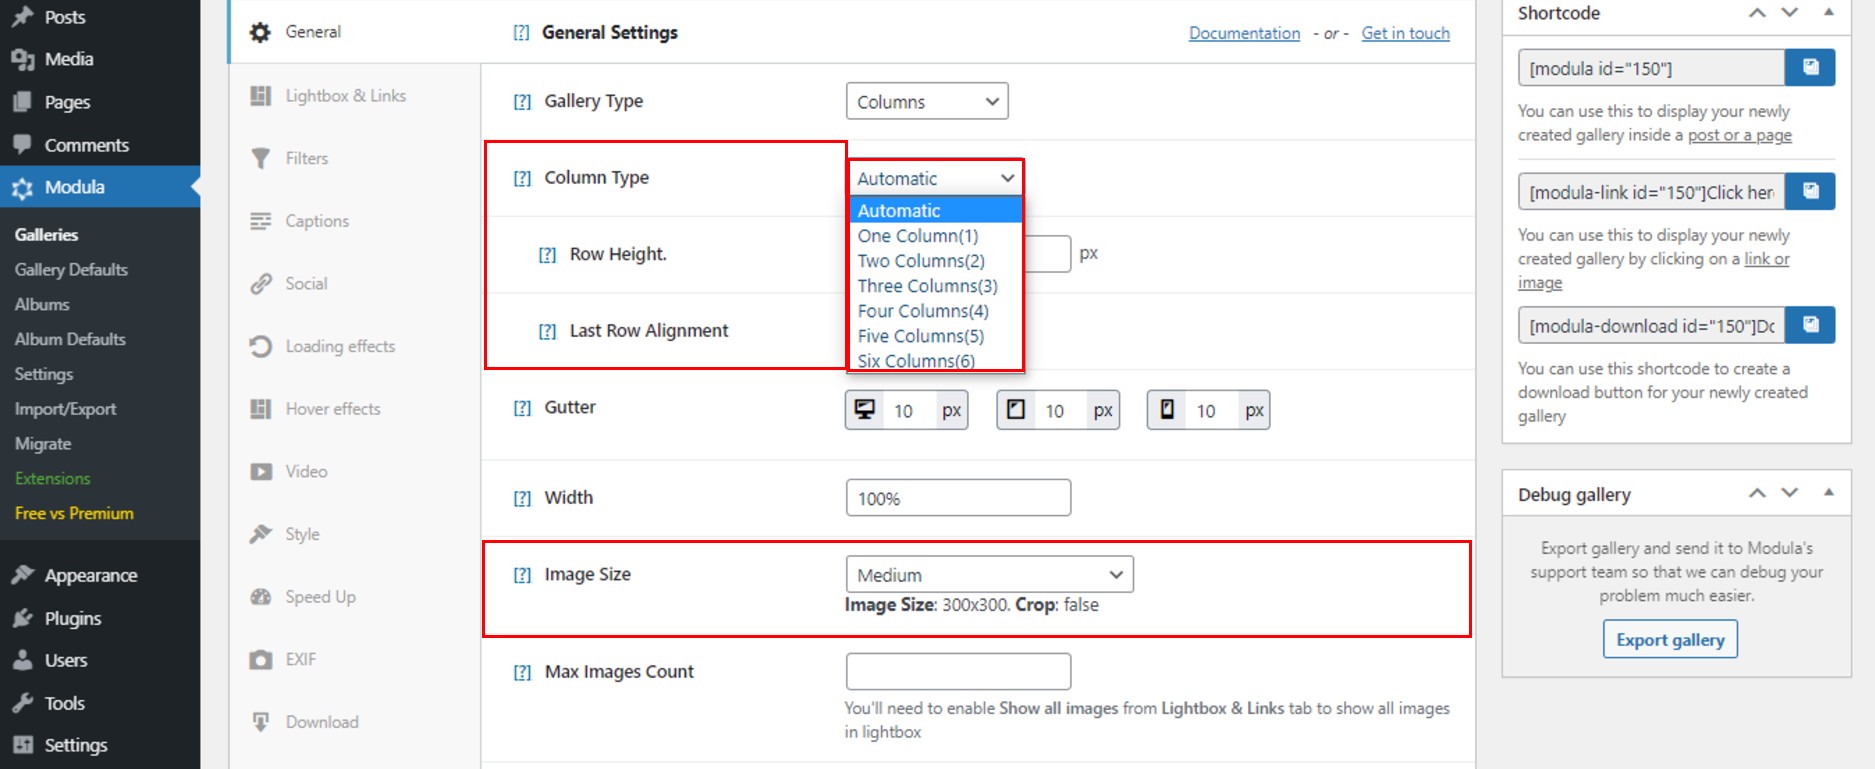Viewport: 1875px width, 769px height.
Task: Open the Gallery Type dropdown
Action: 926,100
